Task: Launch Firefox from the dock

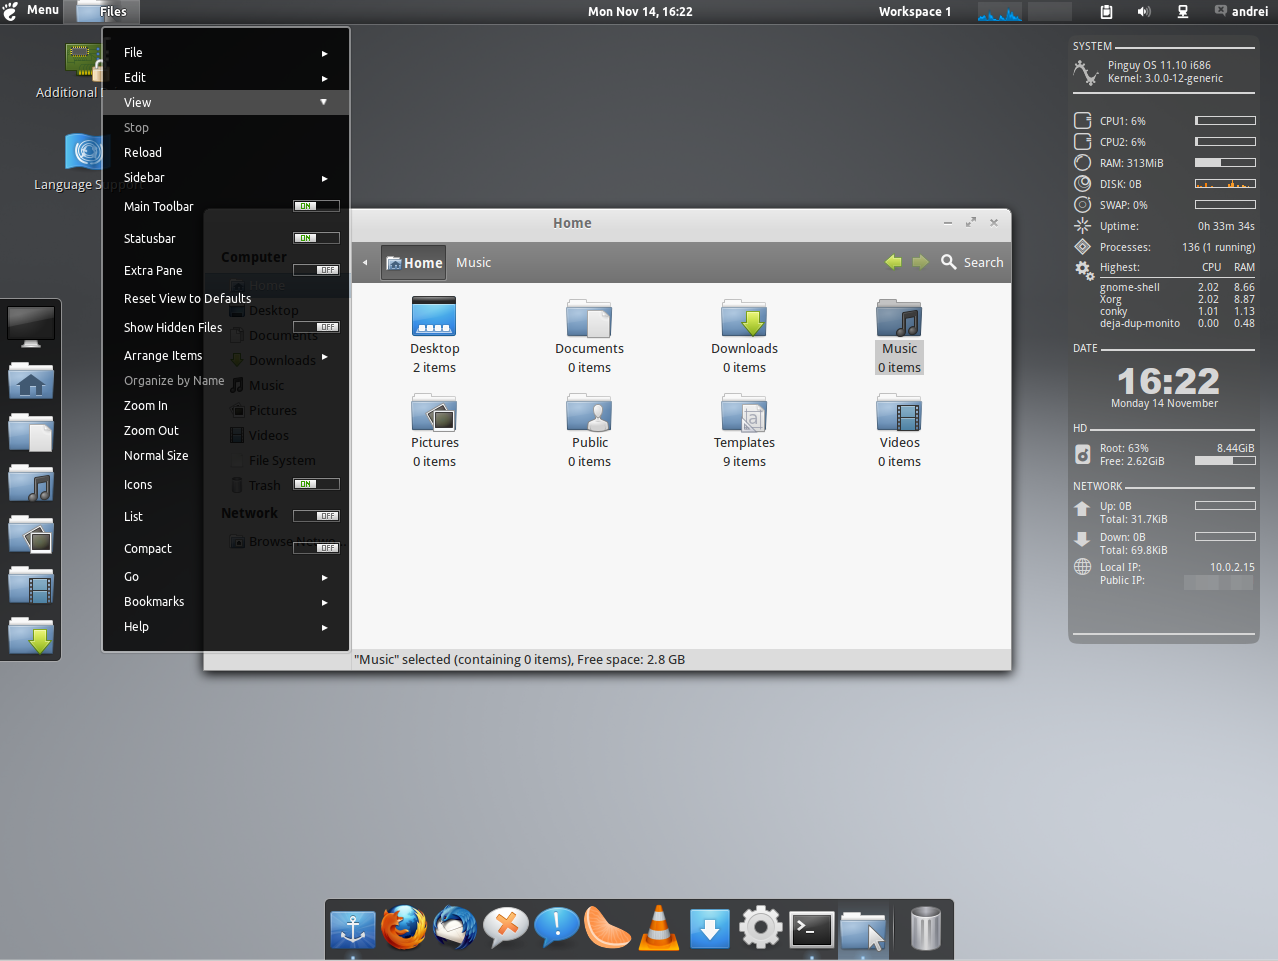Action: point(404,928)
